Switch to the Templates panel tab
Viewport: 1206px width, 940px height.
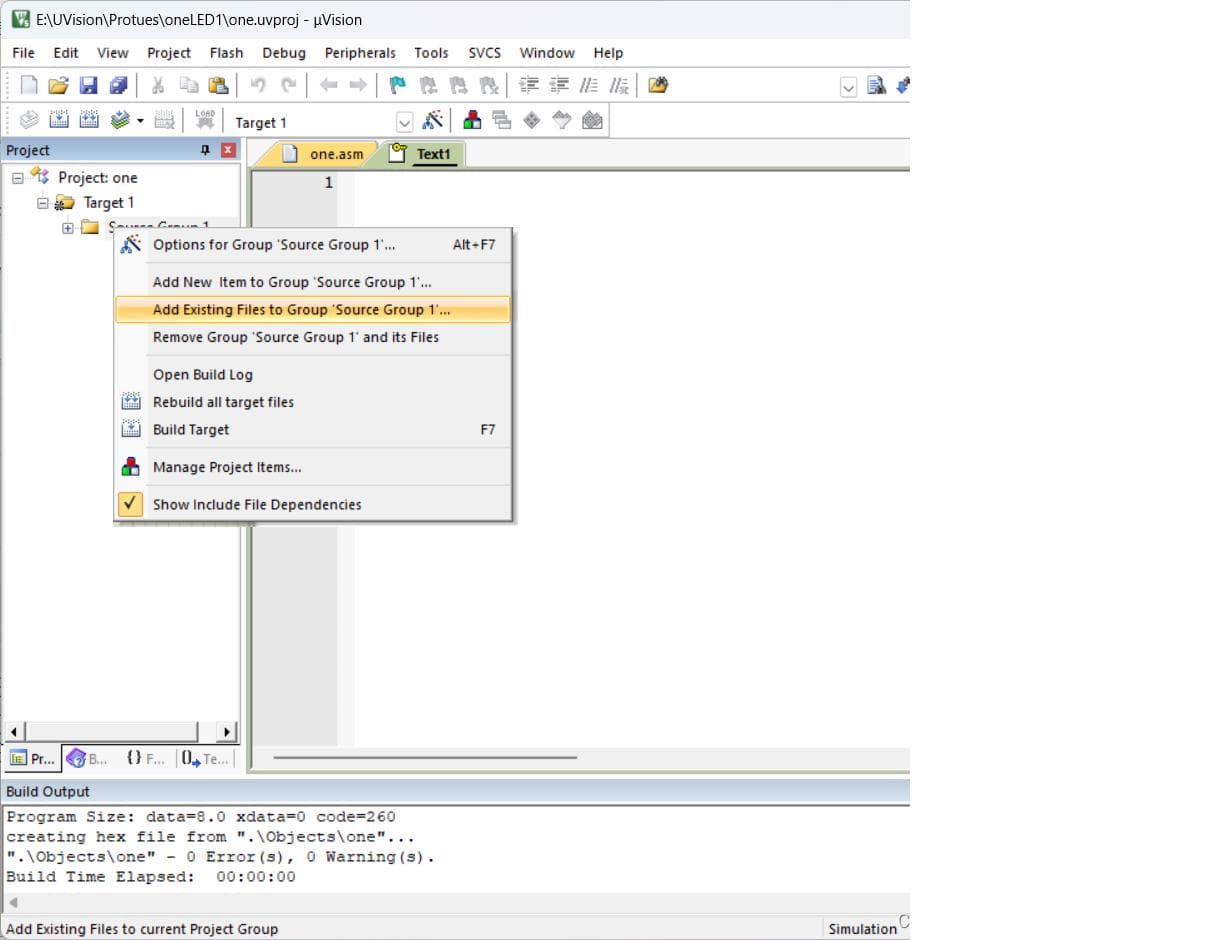pyautogui.click(x=205, y=759)
